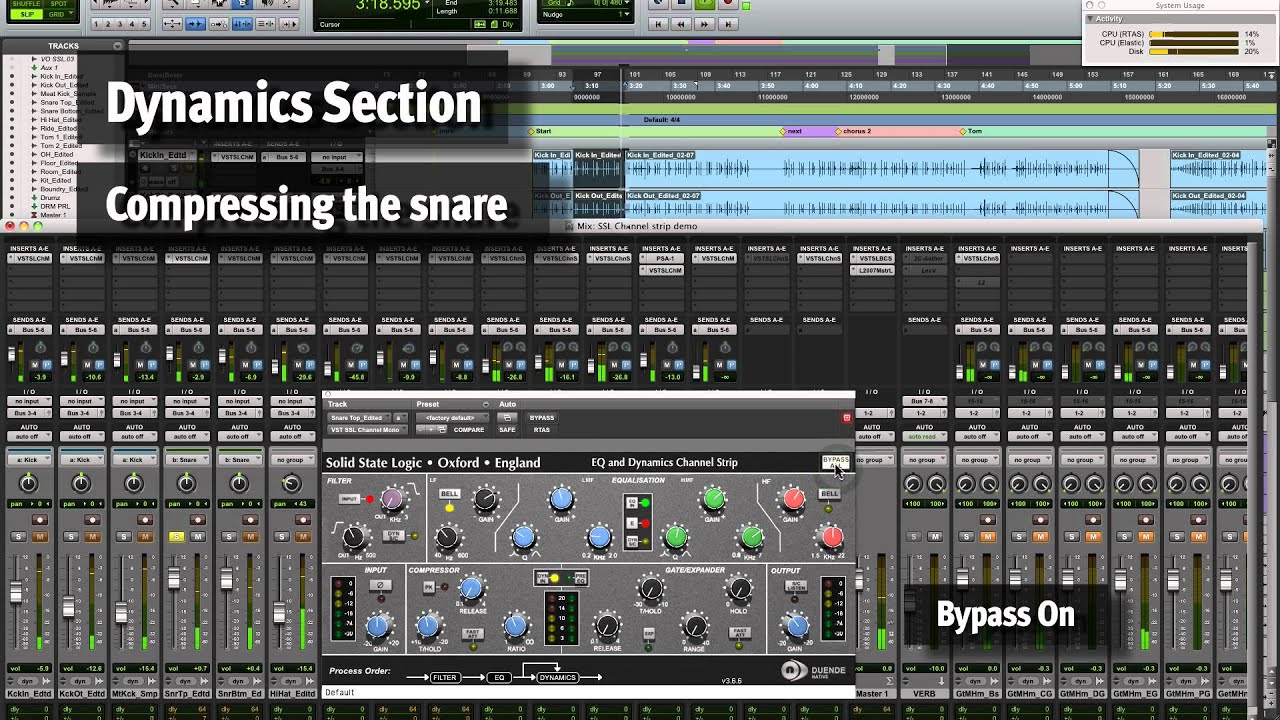Toggle the LF BELL button
The height and width of the screenshot is (720, 1280).
pyautogui.click(x=449, y=494)
